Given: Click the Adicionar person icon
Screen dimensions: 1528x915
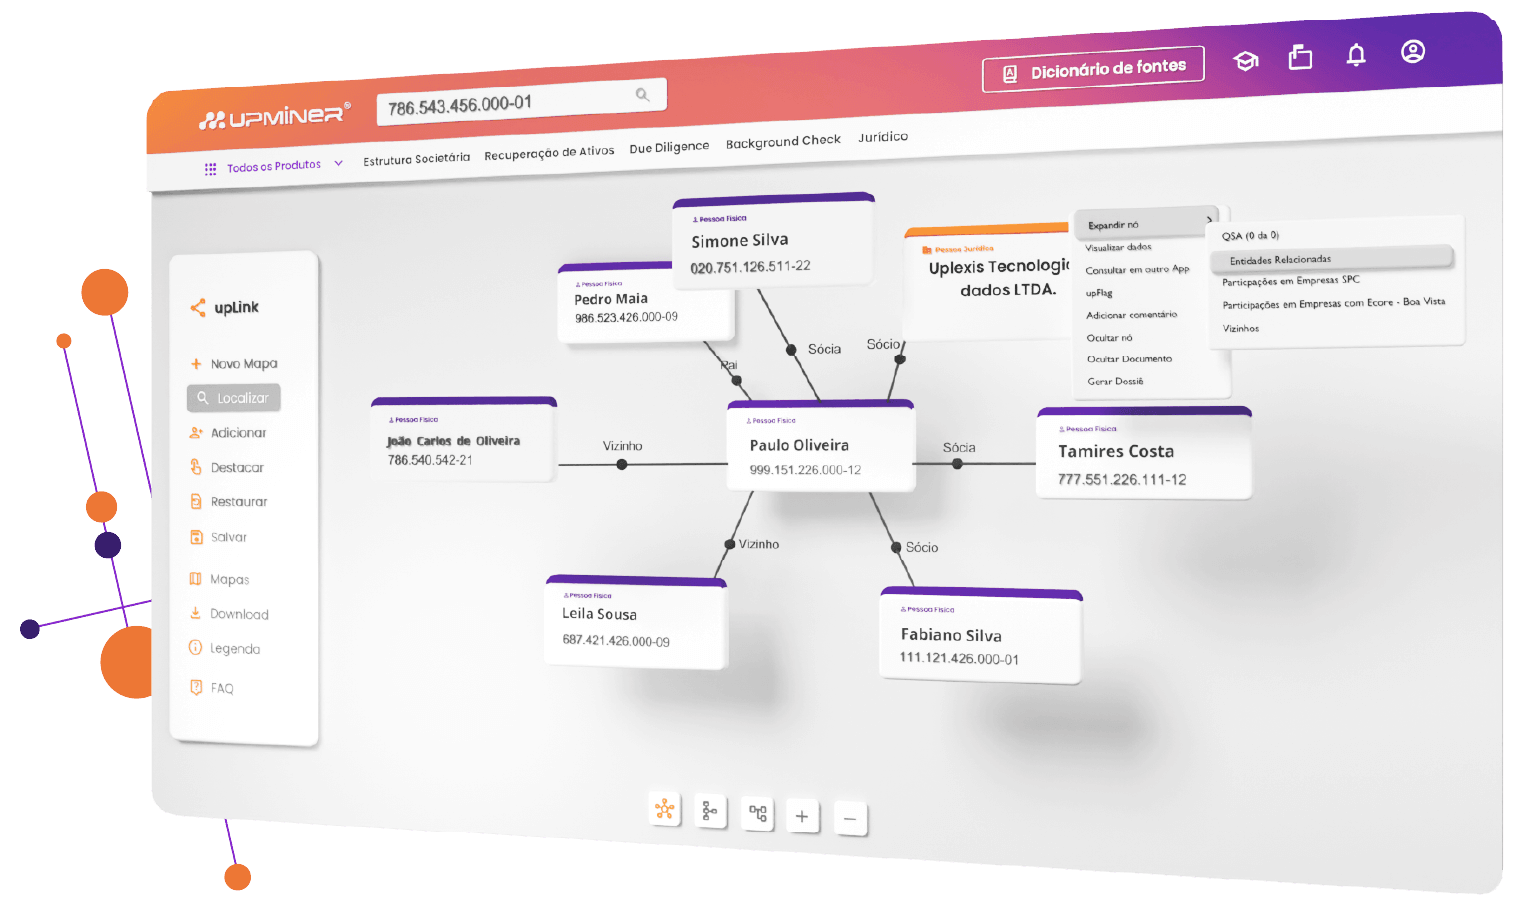Looking at the screenshot, I should click(x=196, y=433).
